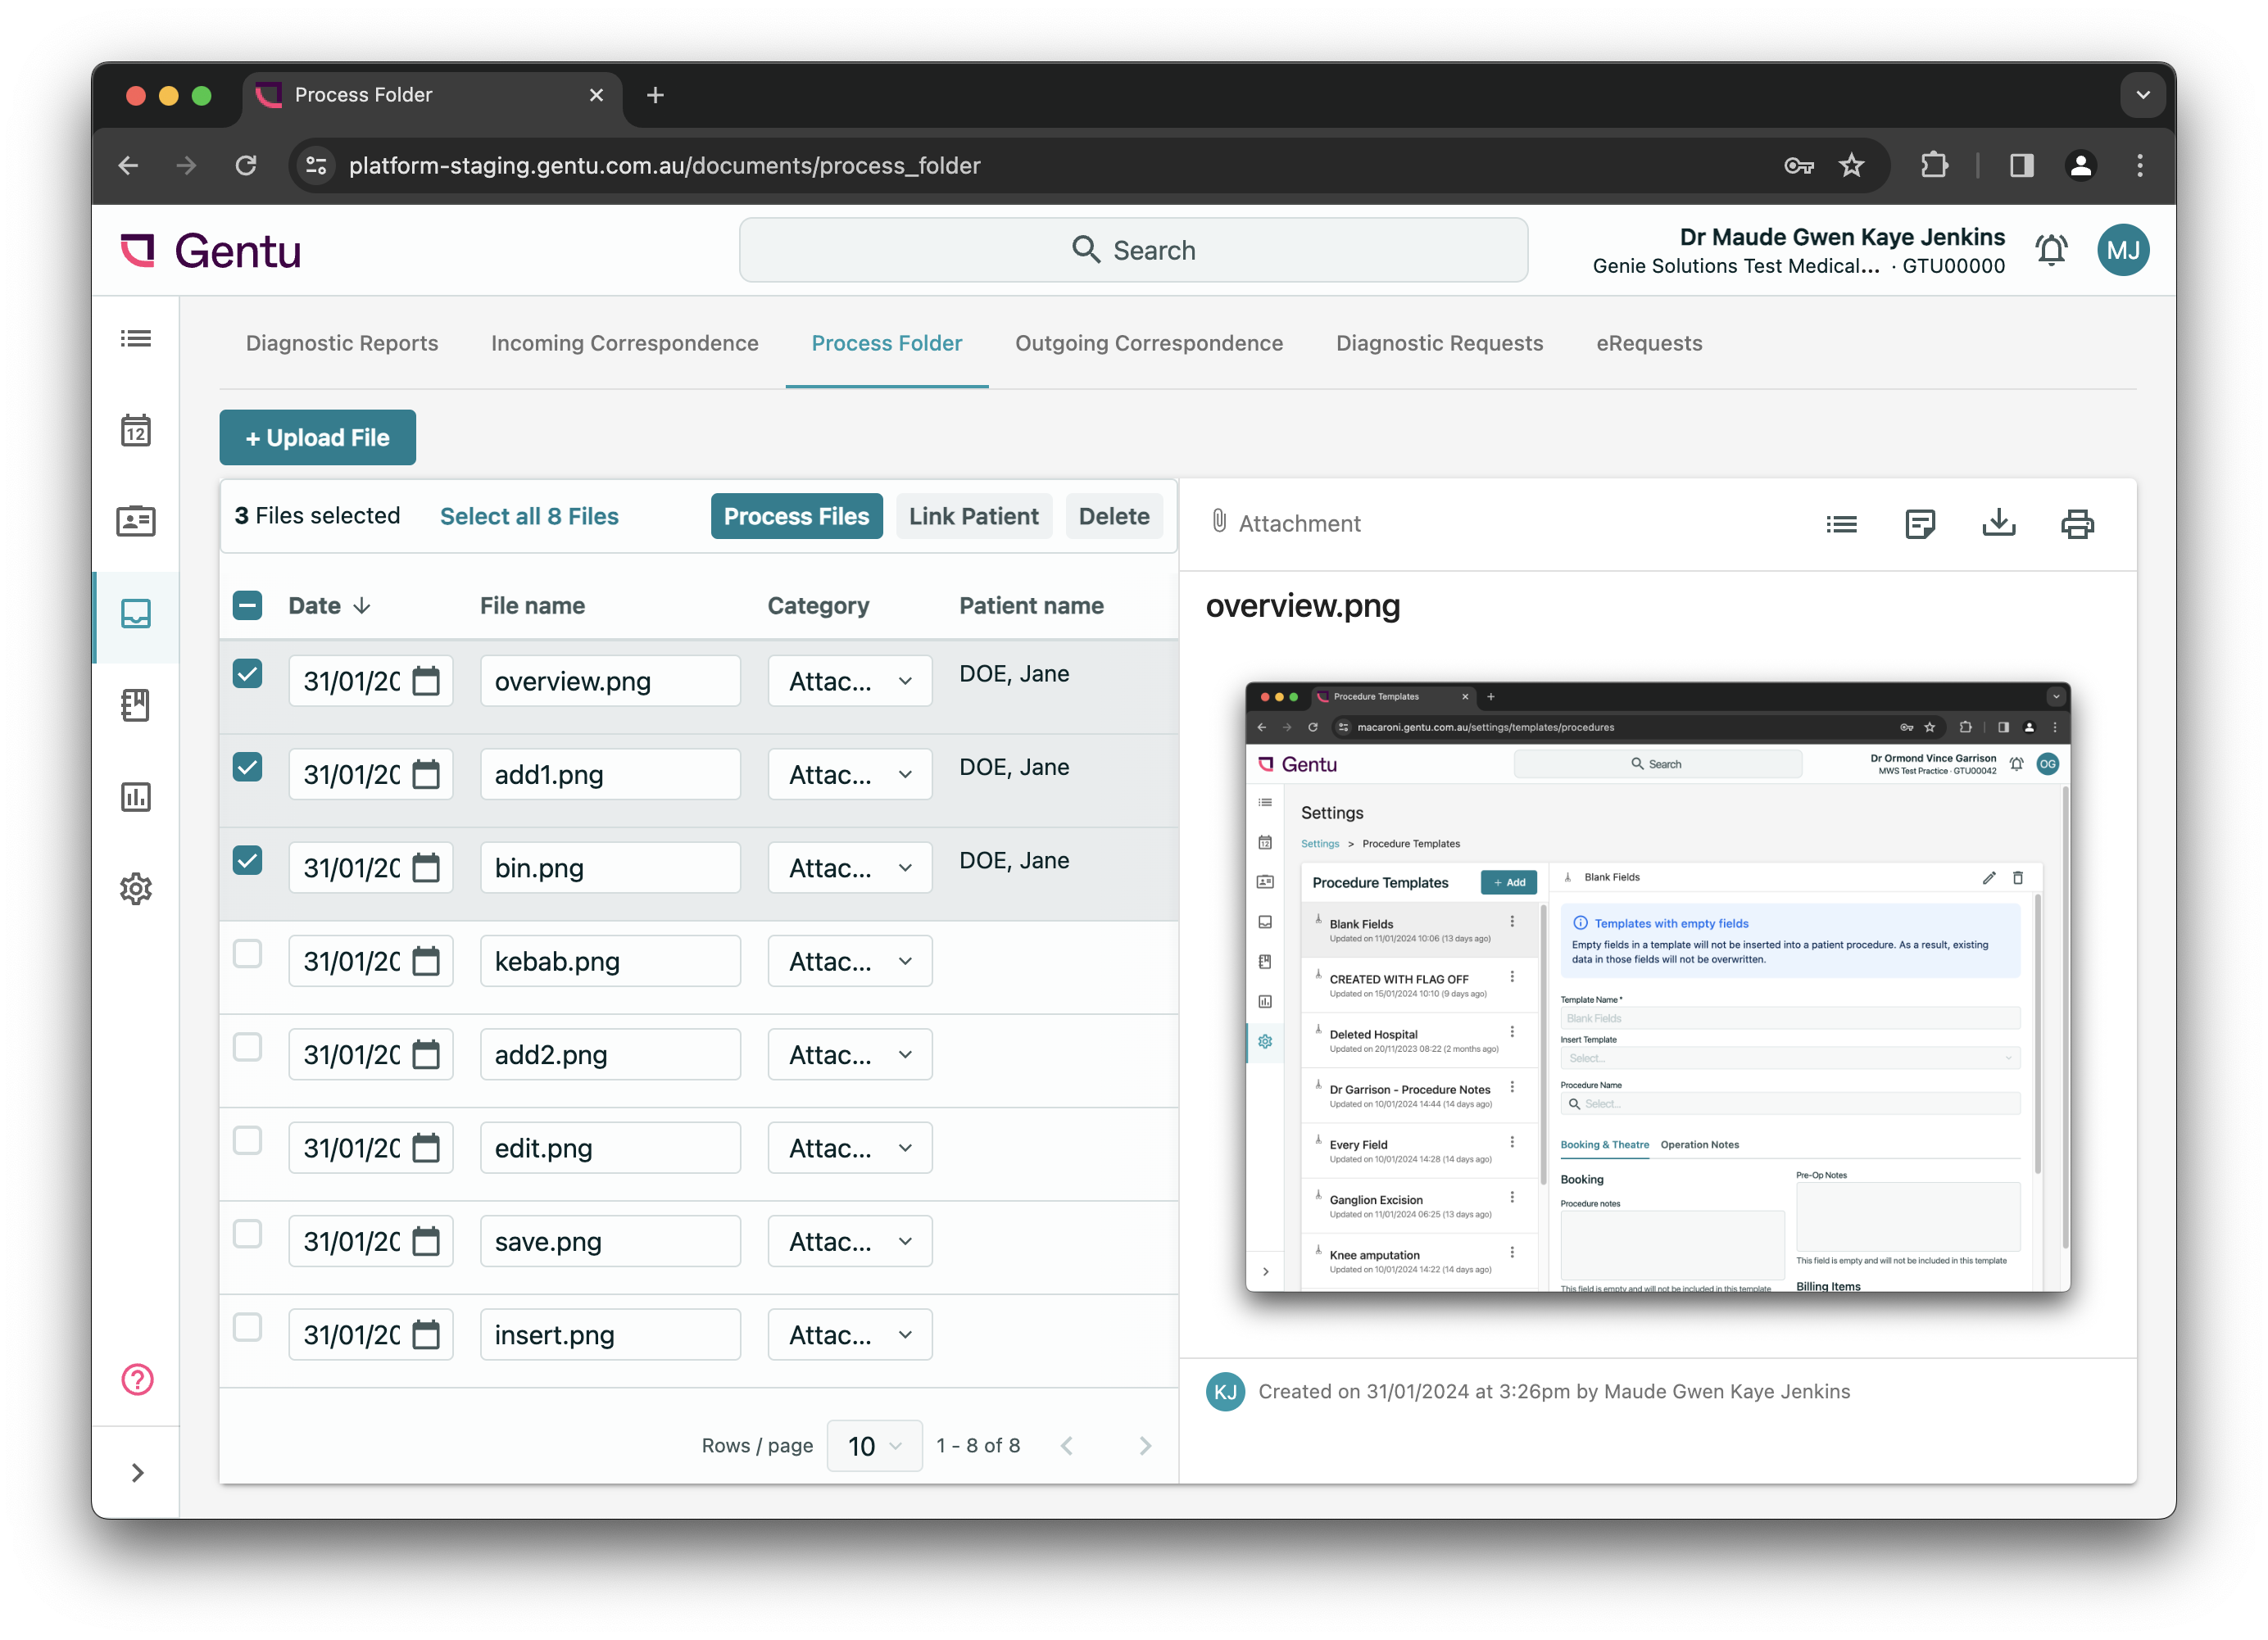This screenshot has height=1640, width=2268.
Task: Click the Process Files button
Action: 796,516
